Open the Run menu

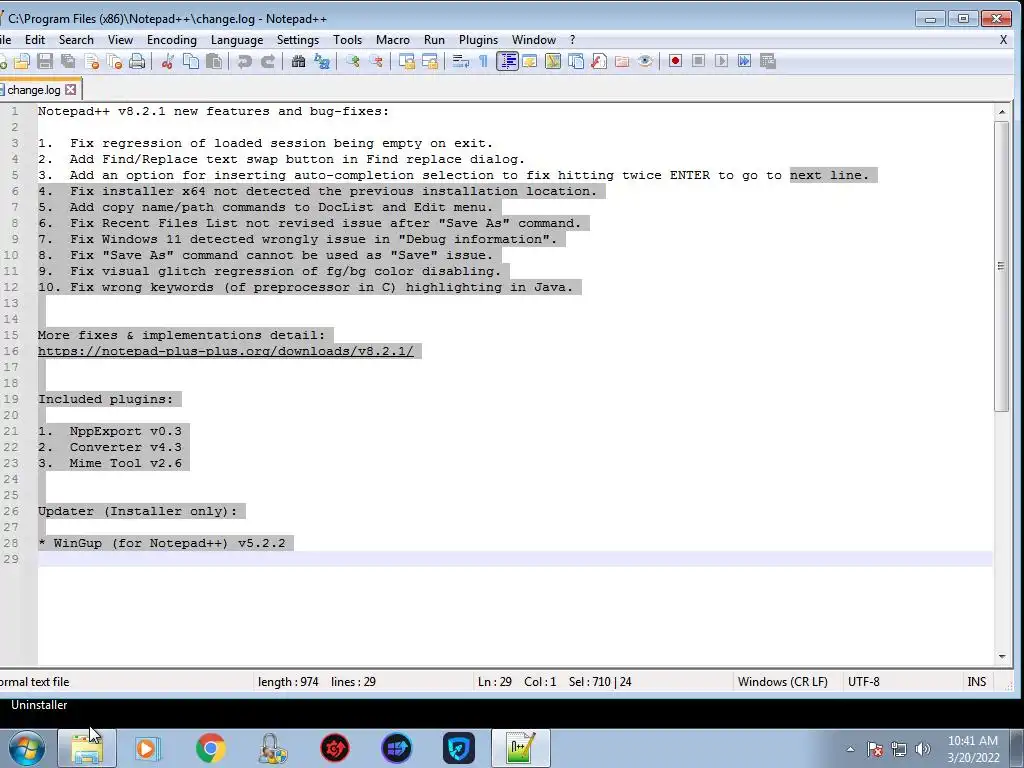pos(434,40)
